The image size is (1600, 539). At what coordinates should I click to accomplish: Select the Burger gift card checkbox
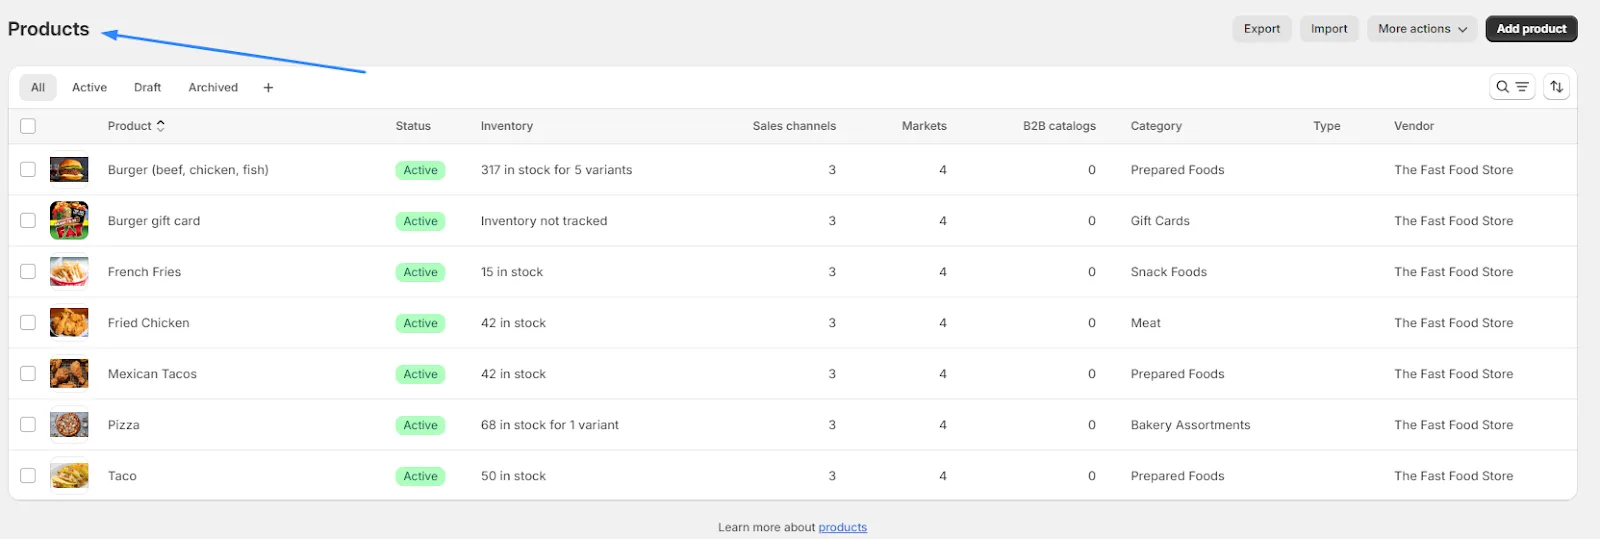tap(28, 221)
